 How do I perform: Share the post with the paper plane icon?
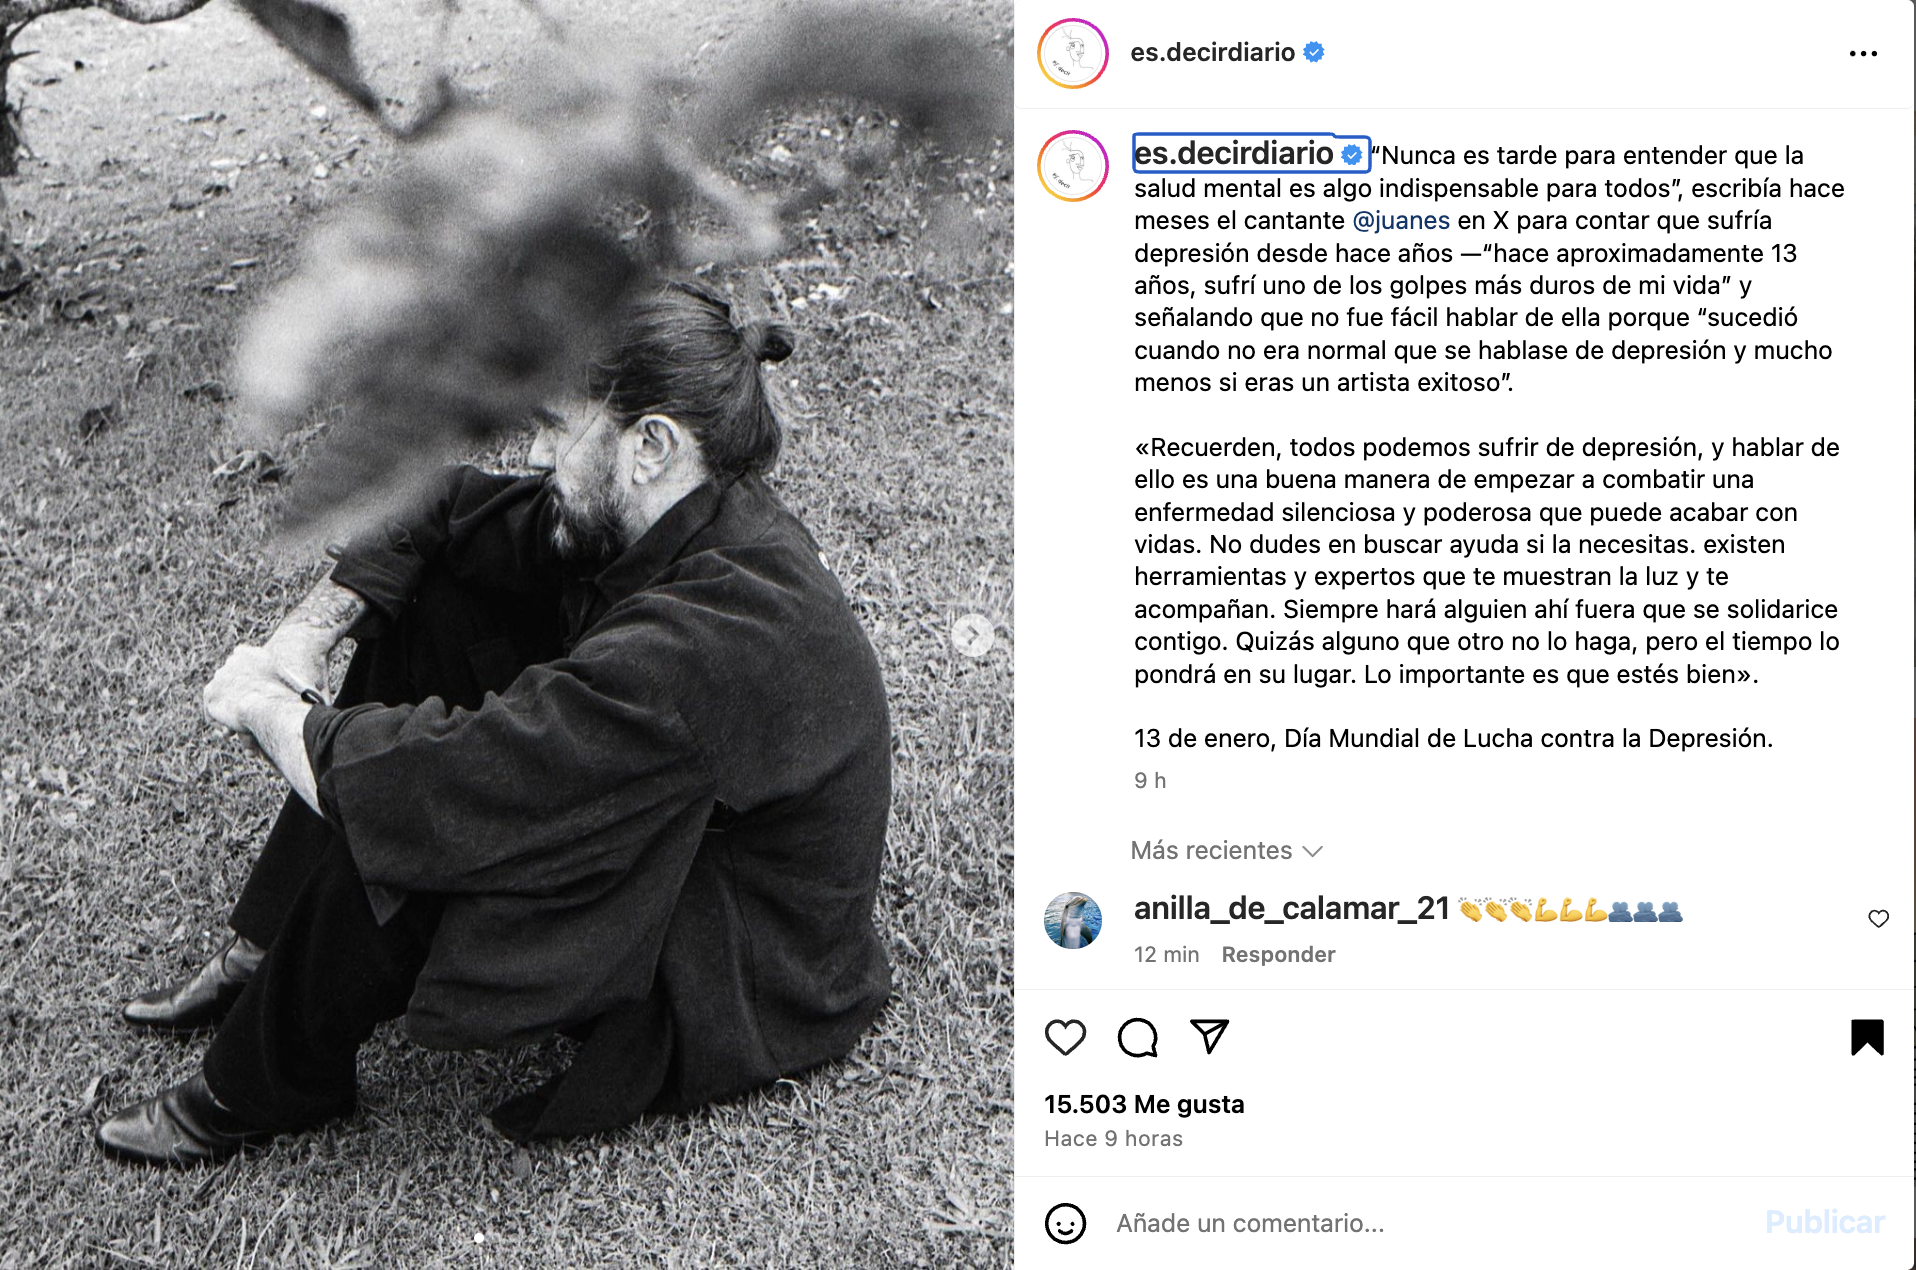click(x=1209, y=1036)
